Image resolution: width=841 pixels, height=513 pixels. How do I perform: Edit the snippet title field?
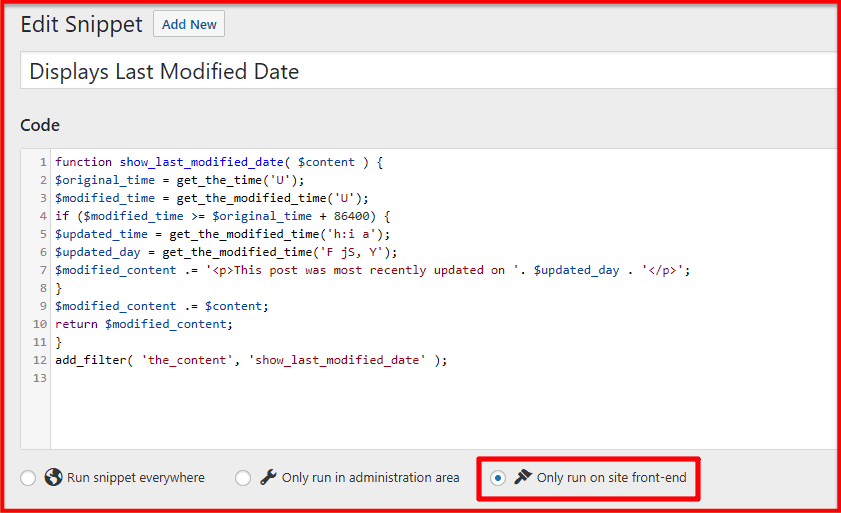click(428, 71)
